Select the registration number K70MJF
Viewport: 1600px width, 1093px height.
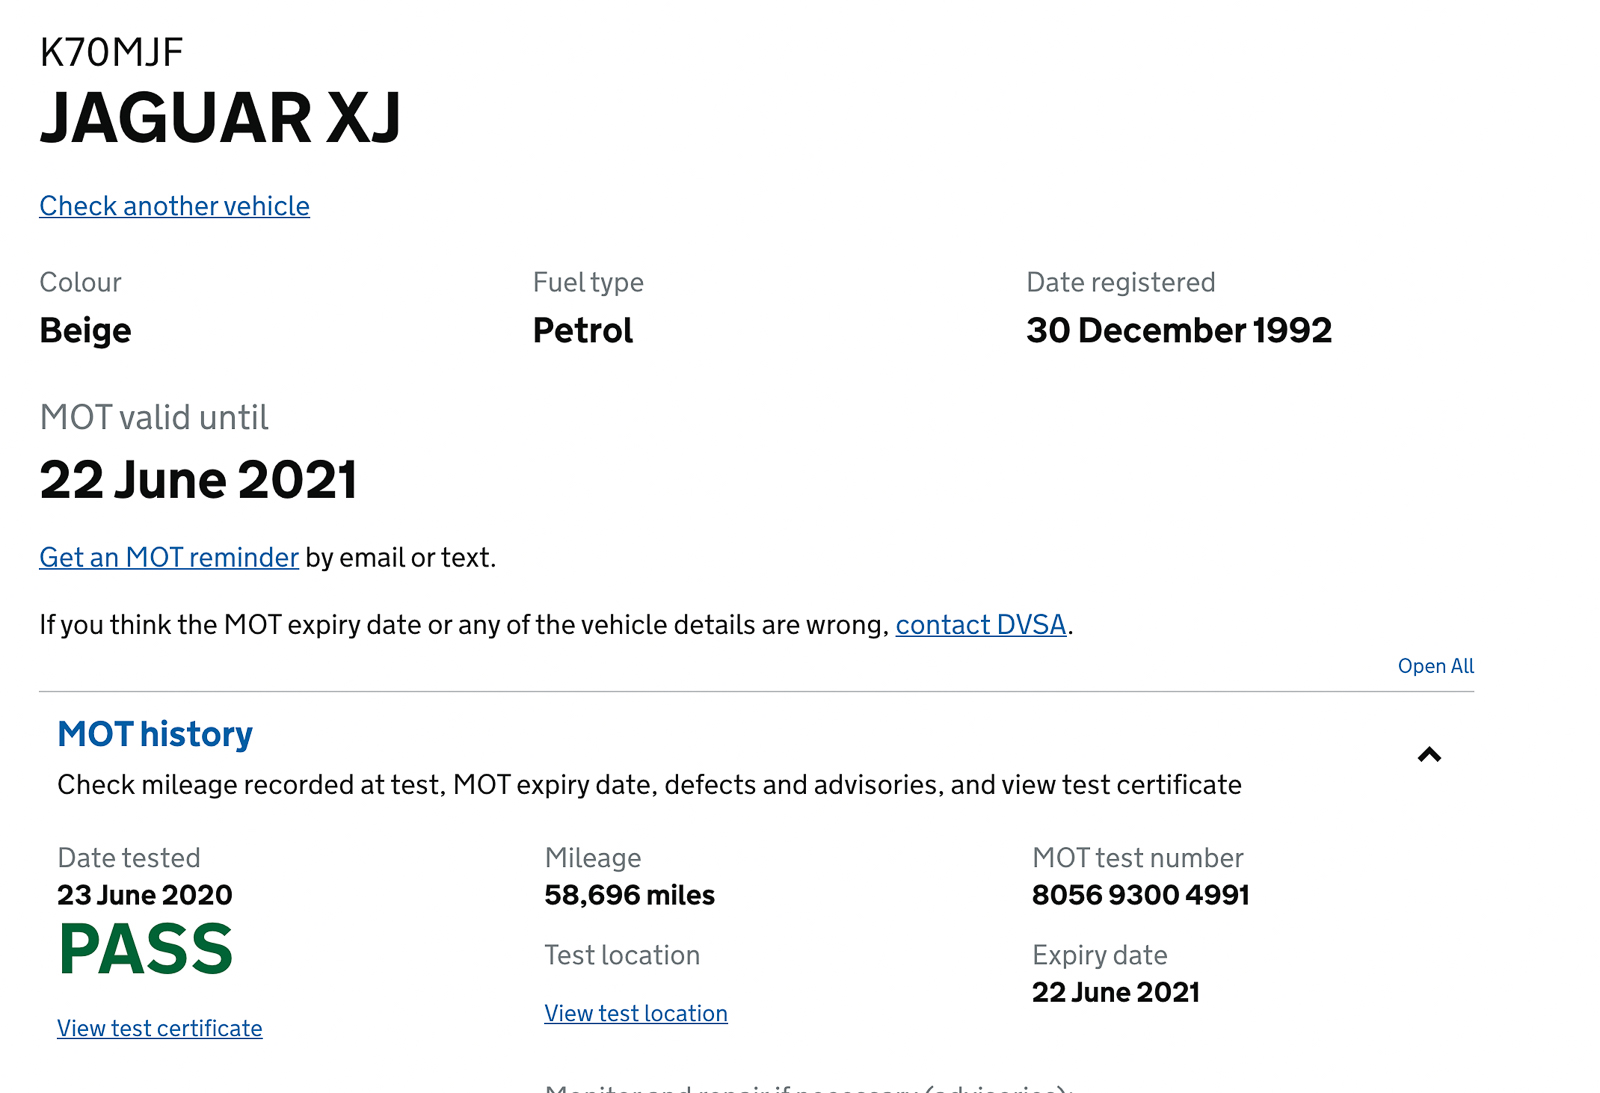point(111,53)
